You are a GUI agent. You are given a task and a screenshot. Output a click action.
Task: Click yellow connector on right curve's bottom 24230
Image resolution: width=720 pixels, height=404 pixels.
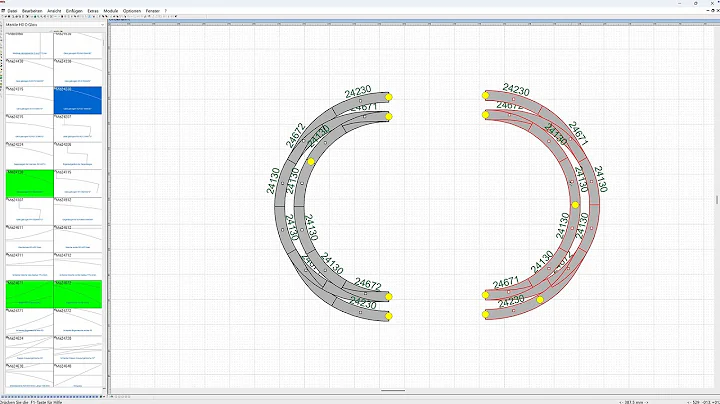tap(540, 300)
